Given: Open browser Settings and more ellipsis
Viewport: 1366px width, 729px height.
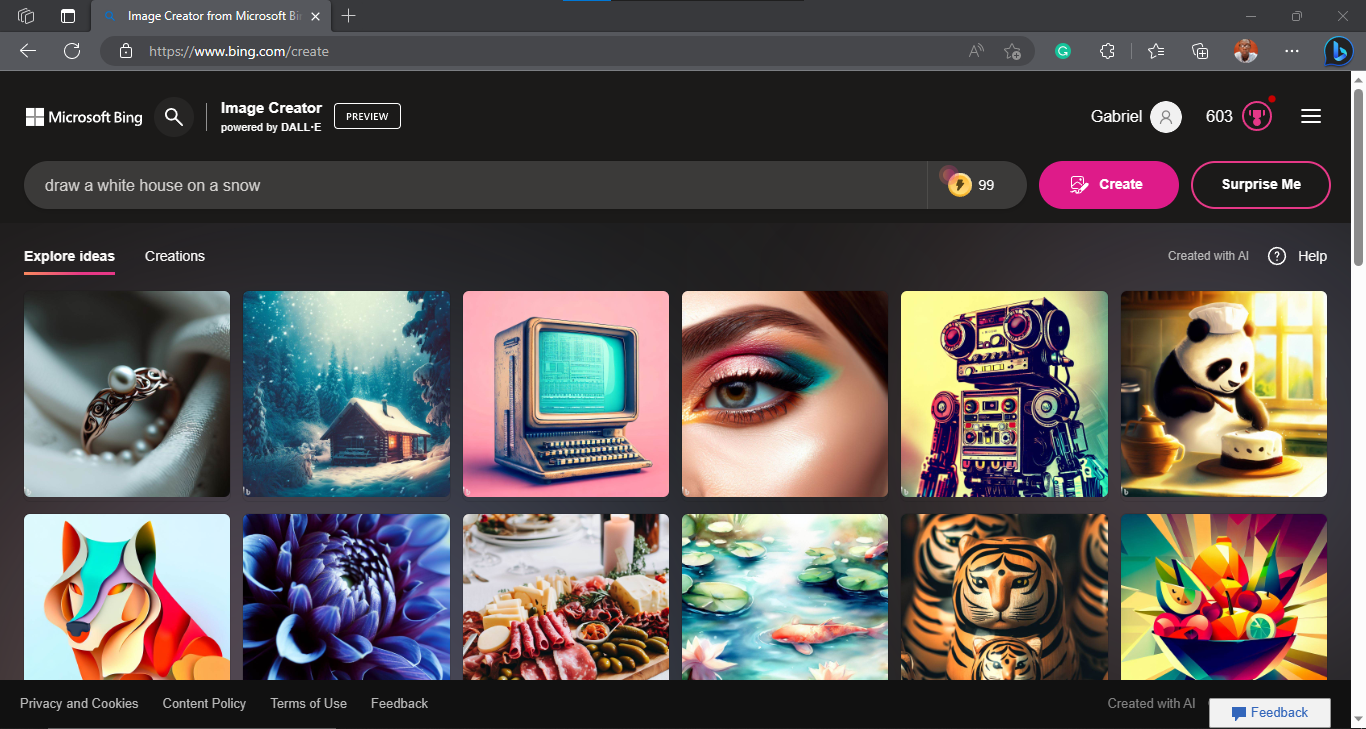Looking at the screenshot, I should (x=1292, y=51).
